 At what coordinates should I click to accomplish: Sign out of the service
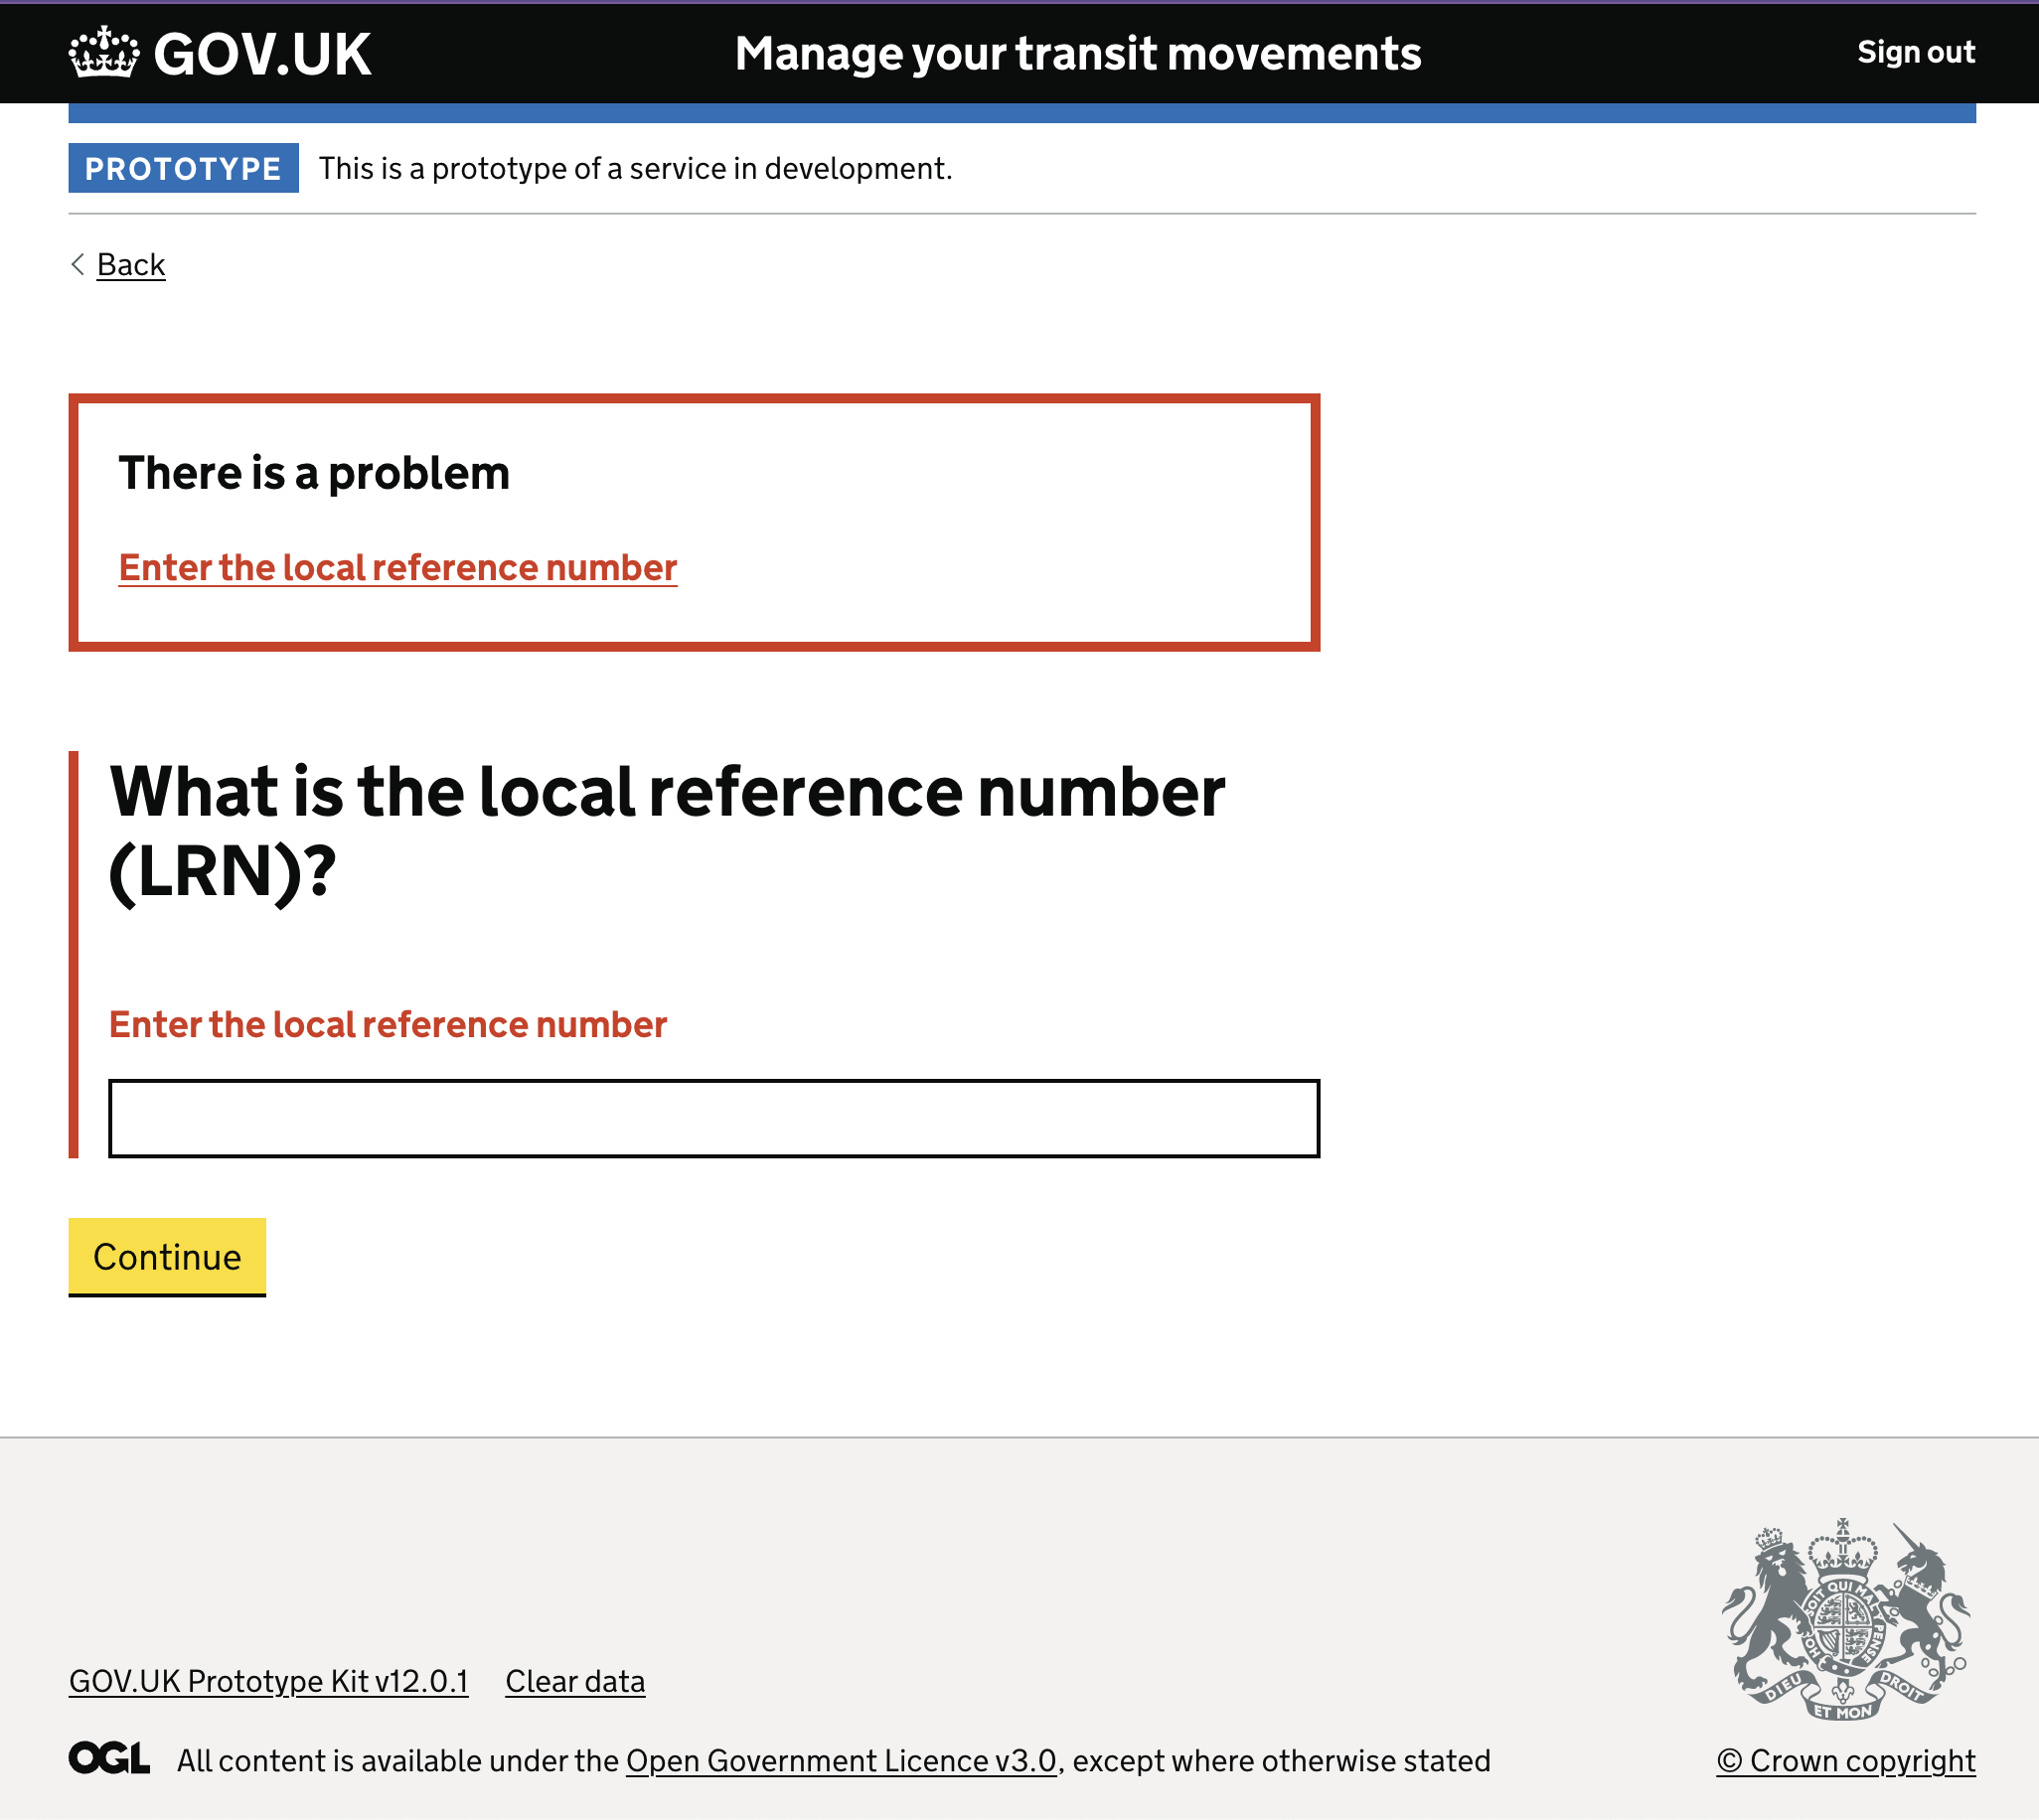(x=1915, y=52)
